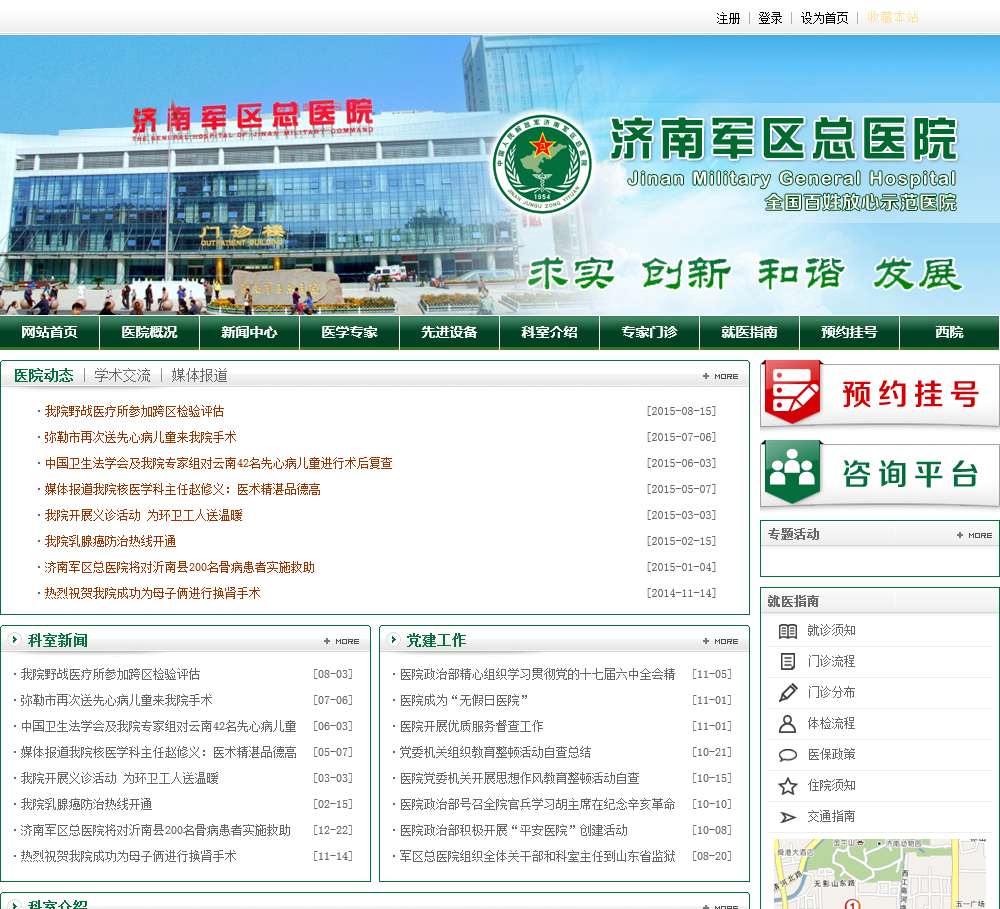Open the 专家门诊 navigation item
This screenshot has height=909, width=1000.
click(650, 332)
